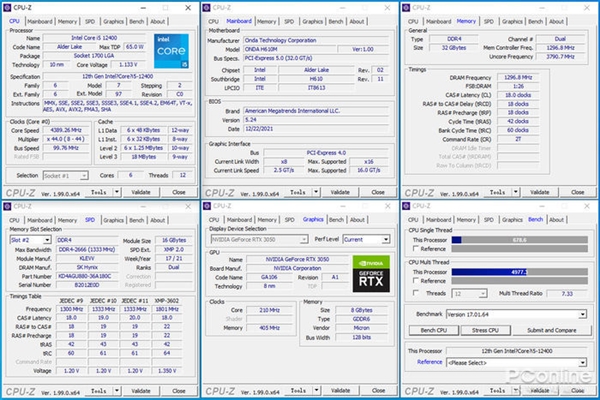Image resolution: width=600 pixels, height=400 pixels.
Task: Click the CPU-Z title bar icon of the Bench tab window
Action: (406, 206)
